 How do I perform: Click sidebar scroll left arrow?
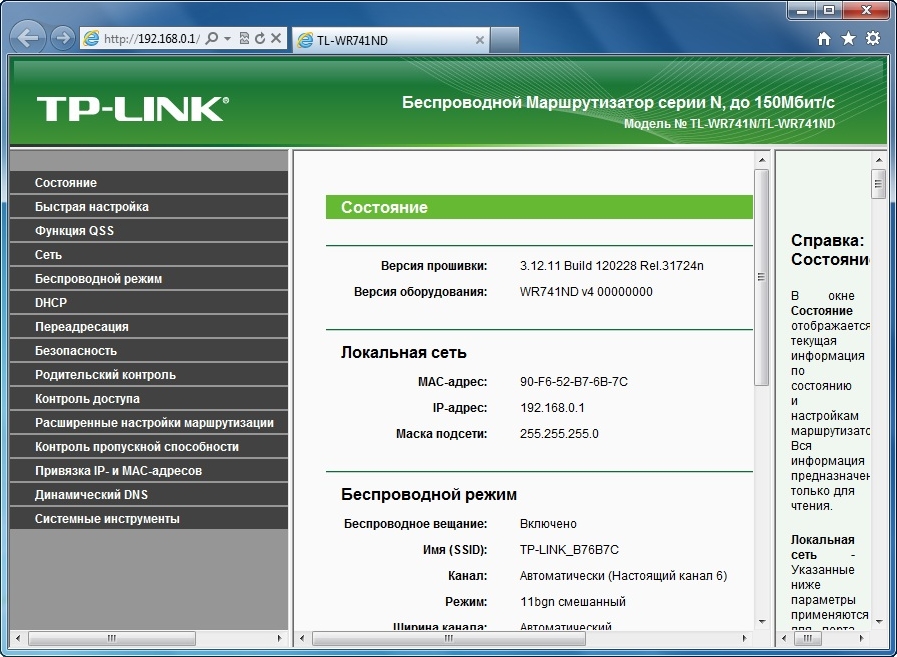(x=18, y=638)
